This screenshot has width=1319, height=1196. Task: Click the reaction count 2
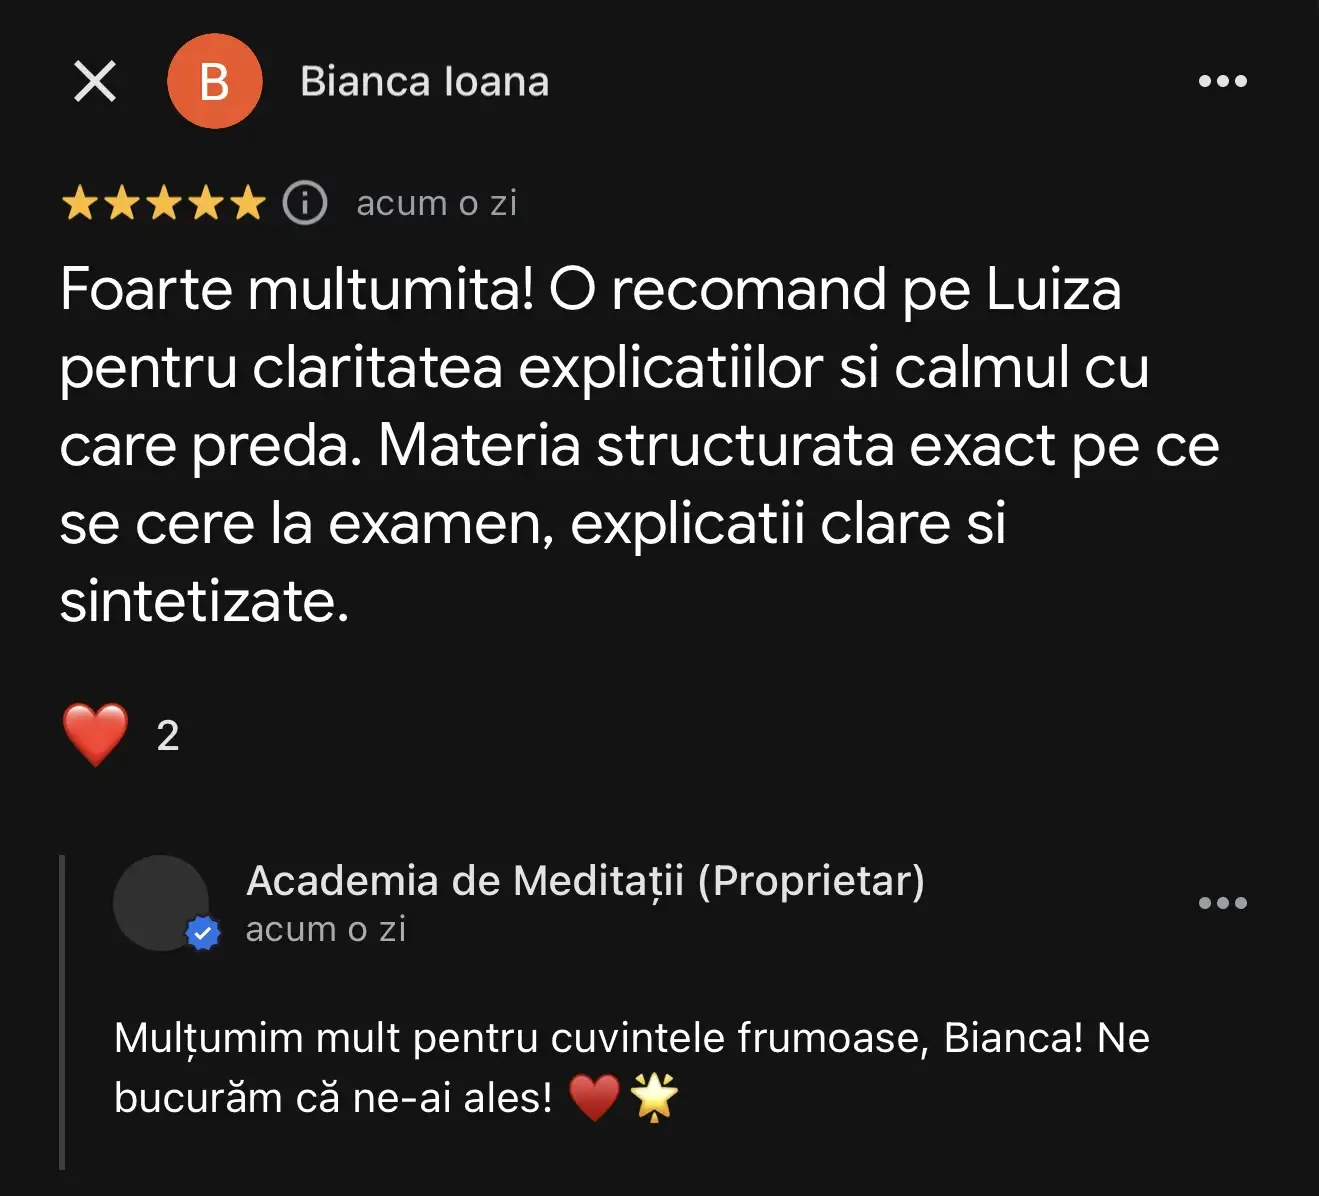coord(168,736)
